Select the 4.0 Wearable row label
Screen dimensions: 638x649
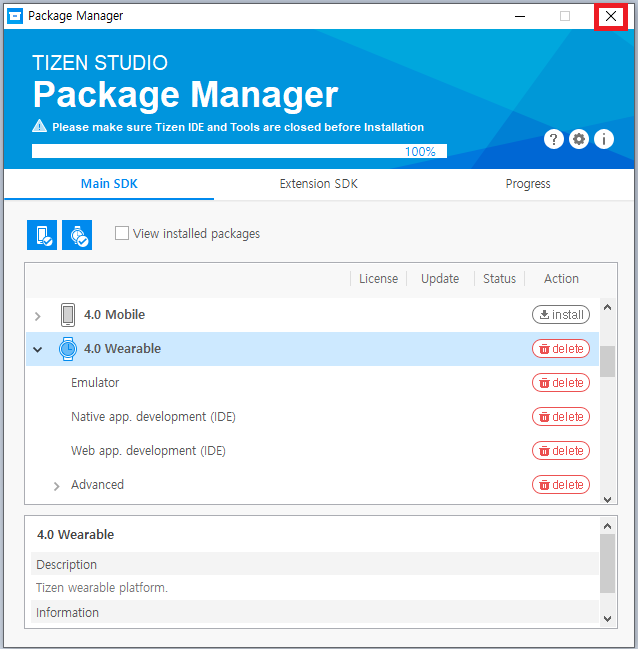[122, 349]
